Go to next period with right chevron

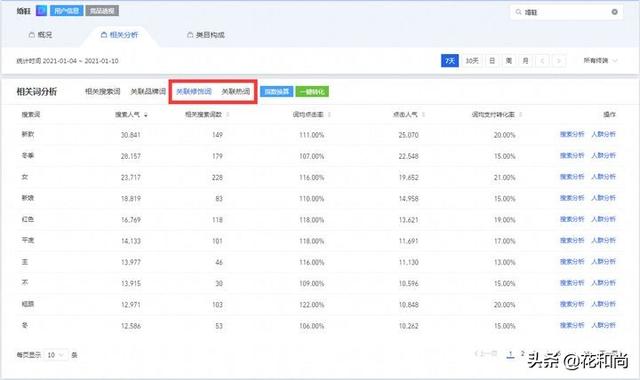(x=559, y=61)
